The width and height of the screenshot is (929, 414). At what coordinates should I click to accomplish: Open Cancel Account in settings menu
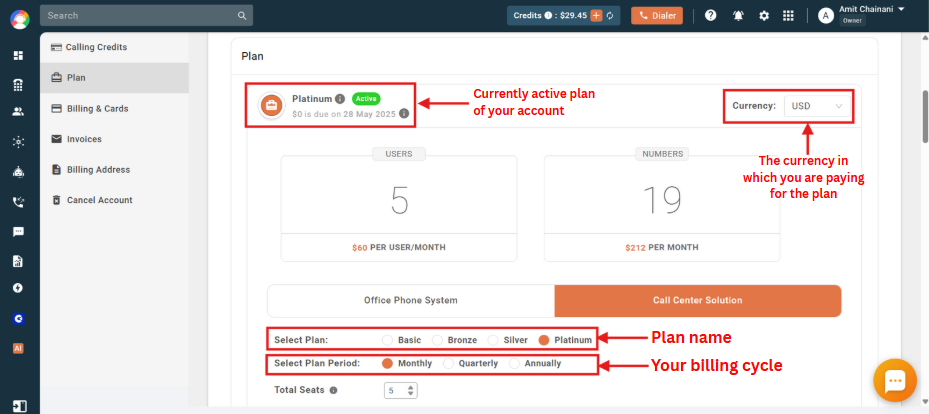(114, 200)
